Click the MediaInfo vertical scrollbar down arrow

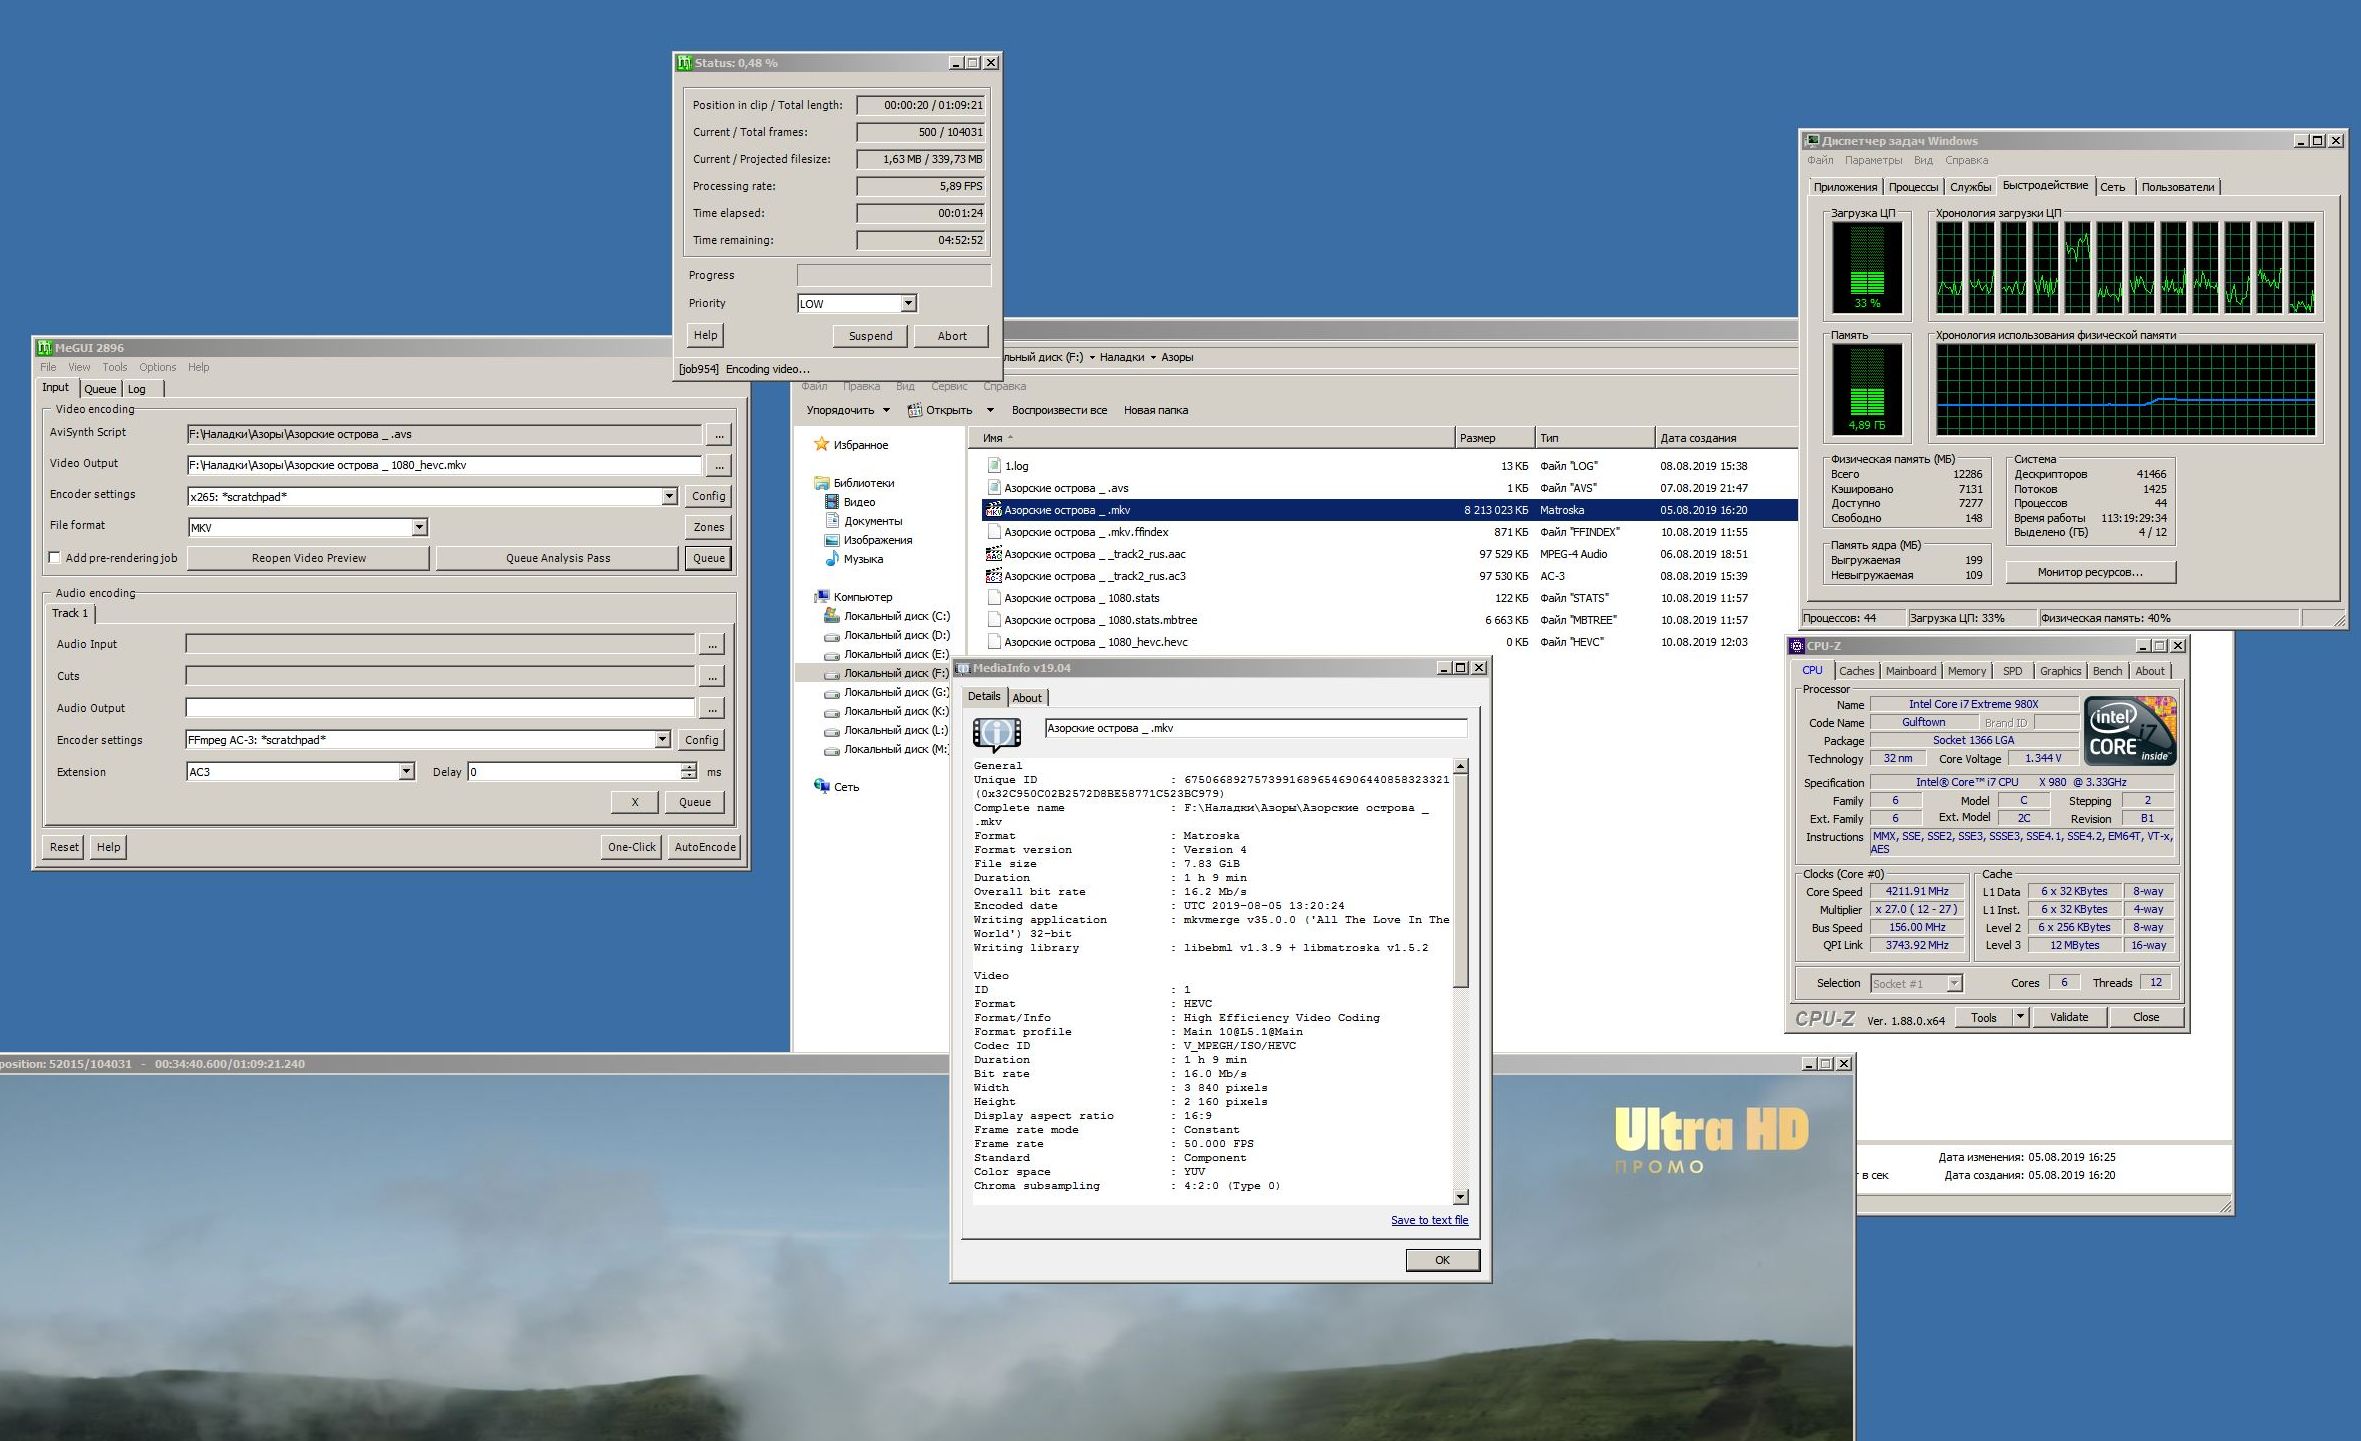coord(1460,1197)
